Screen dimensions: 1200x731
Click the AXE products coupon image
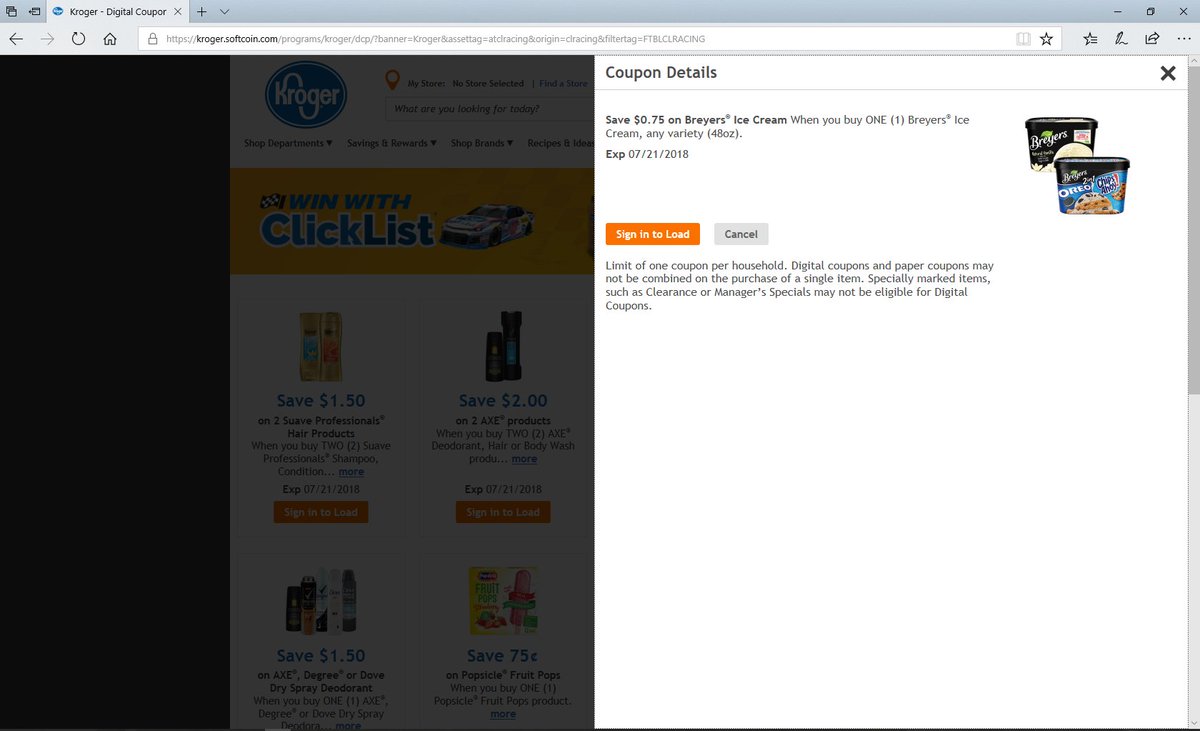503,346
